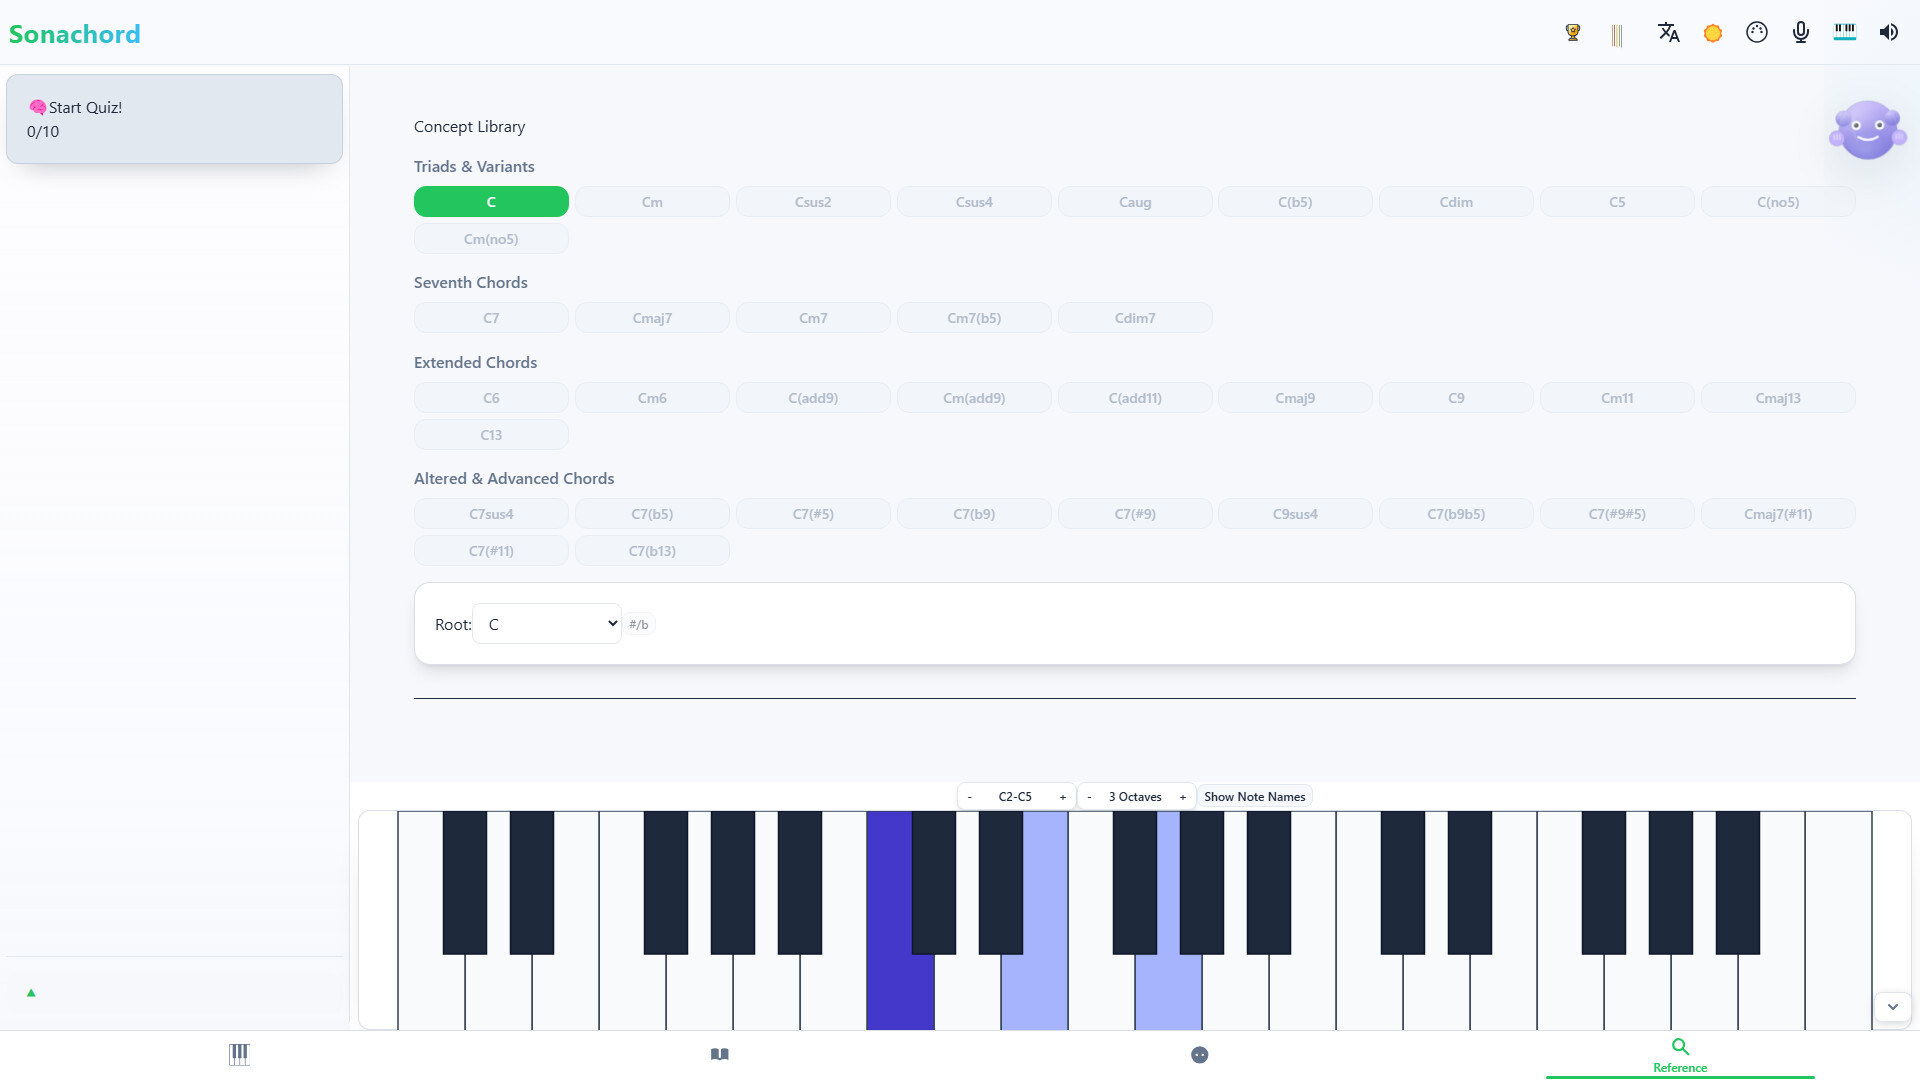Select the C13 chord chip

[491, 435]
